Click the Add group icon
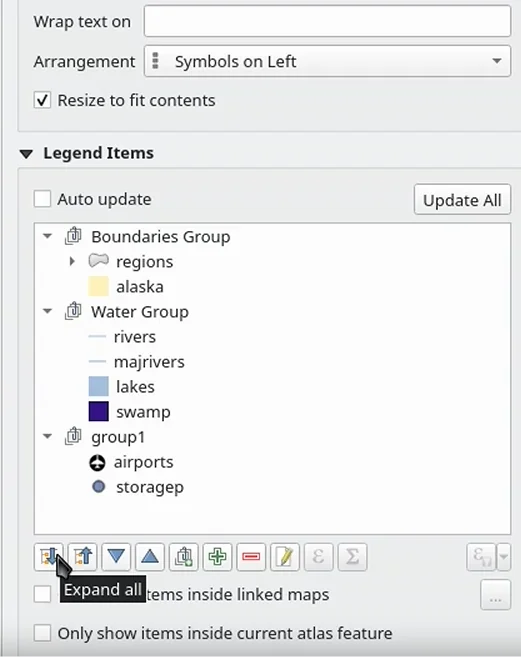This screenshot has width=521, height=657. coord(184,557)
